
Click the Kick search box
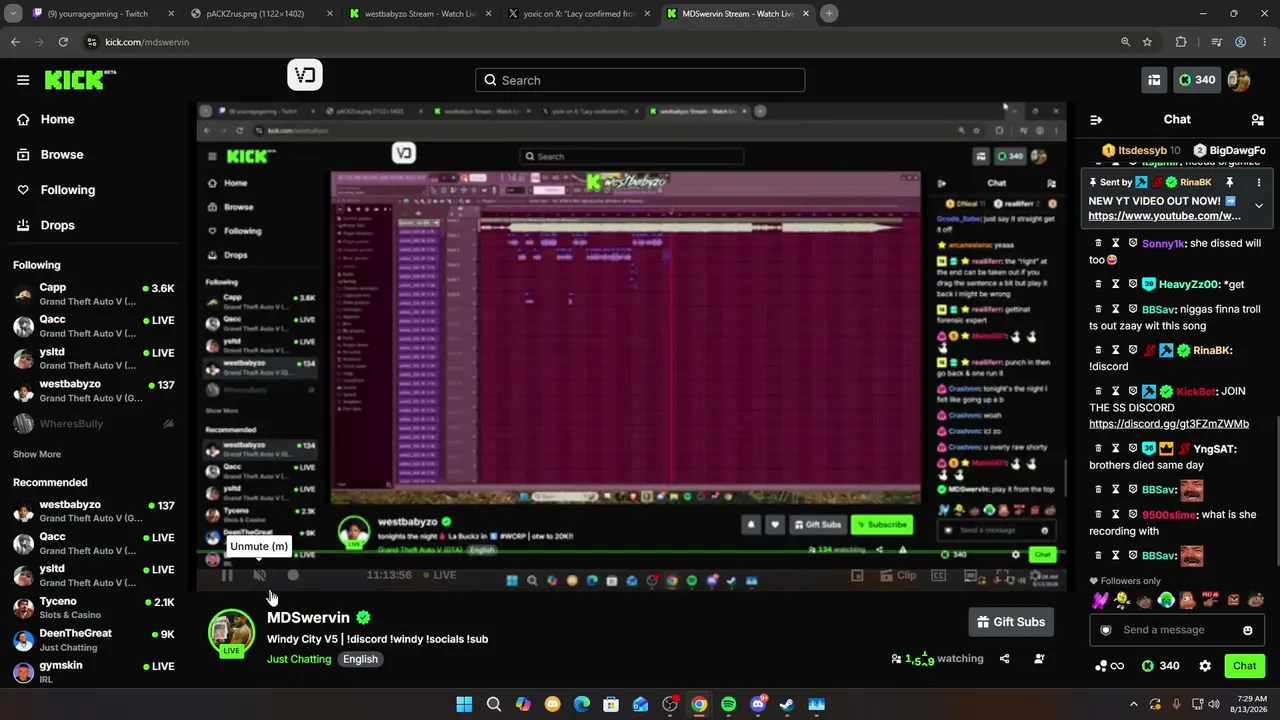(640, 80)
